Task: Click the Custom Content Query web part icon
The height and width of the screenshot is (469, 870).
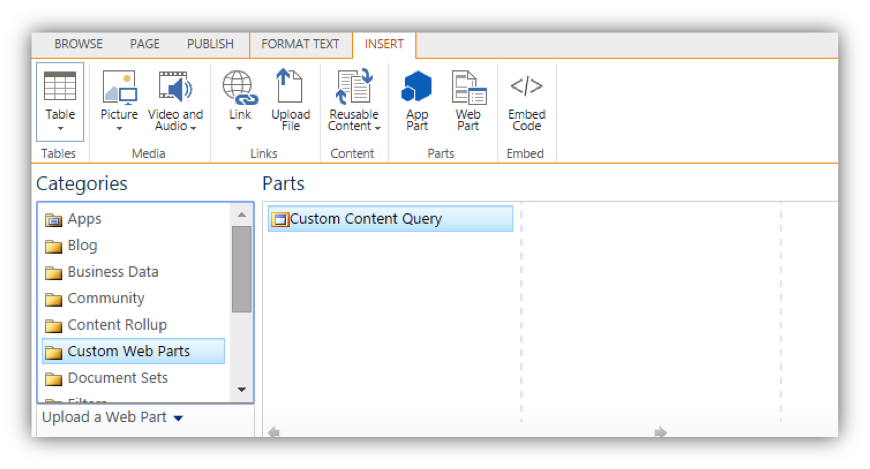Action: click(x=280, y=220)
